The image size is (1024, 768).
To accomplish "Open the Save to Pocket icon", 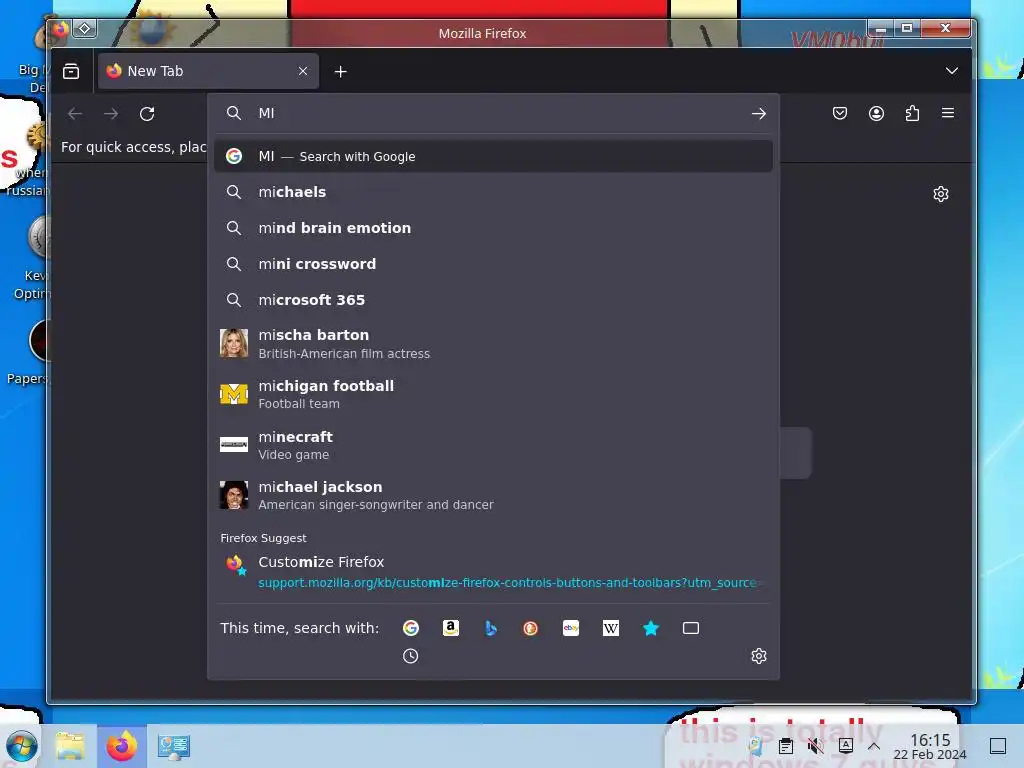I will [840, 114].
